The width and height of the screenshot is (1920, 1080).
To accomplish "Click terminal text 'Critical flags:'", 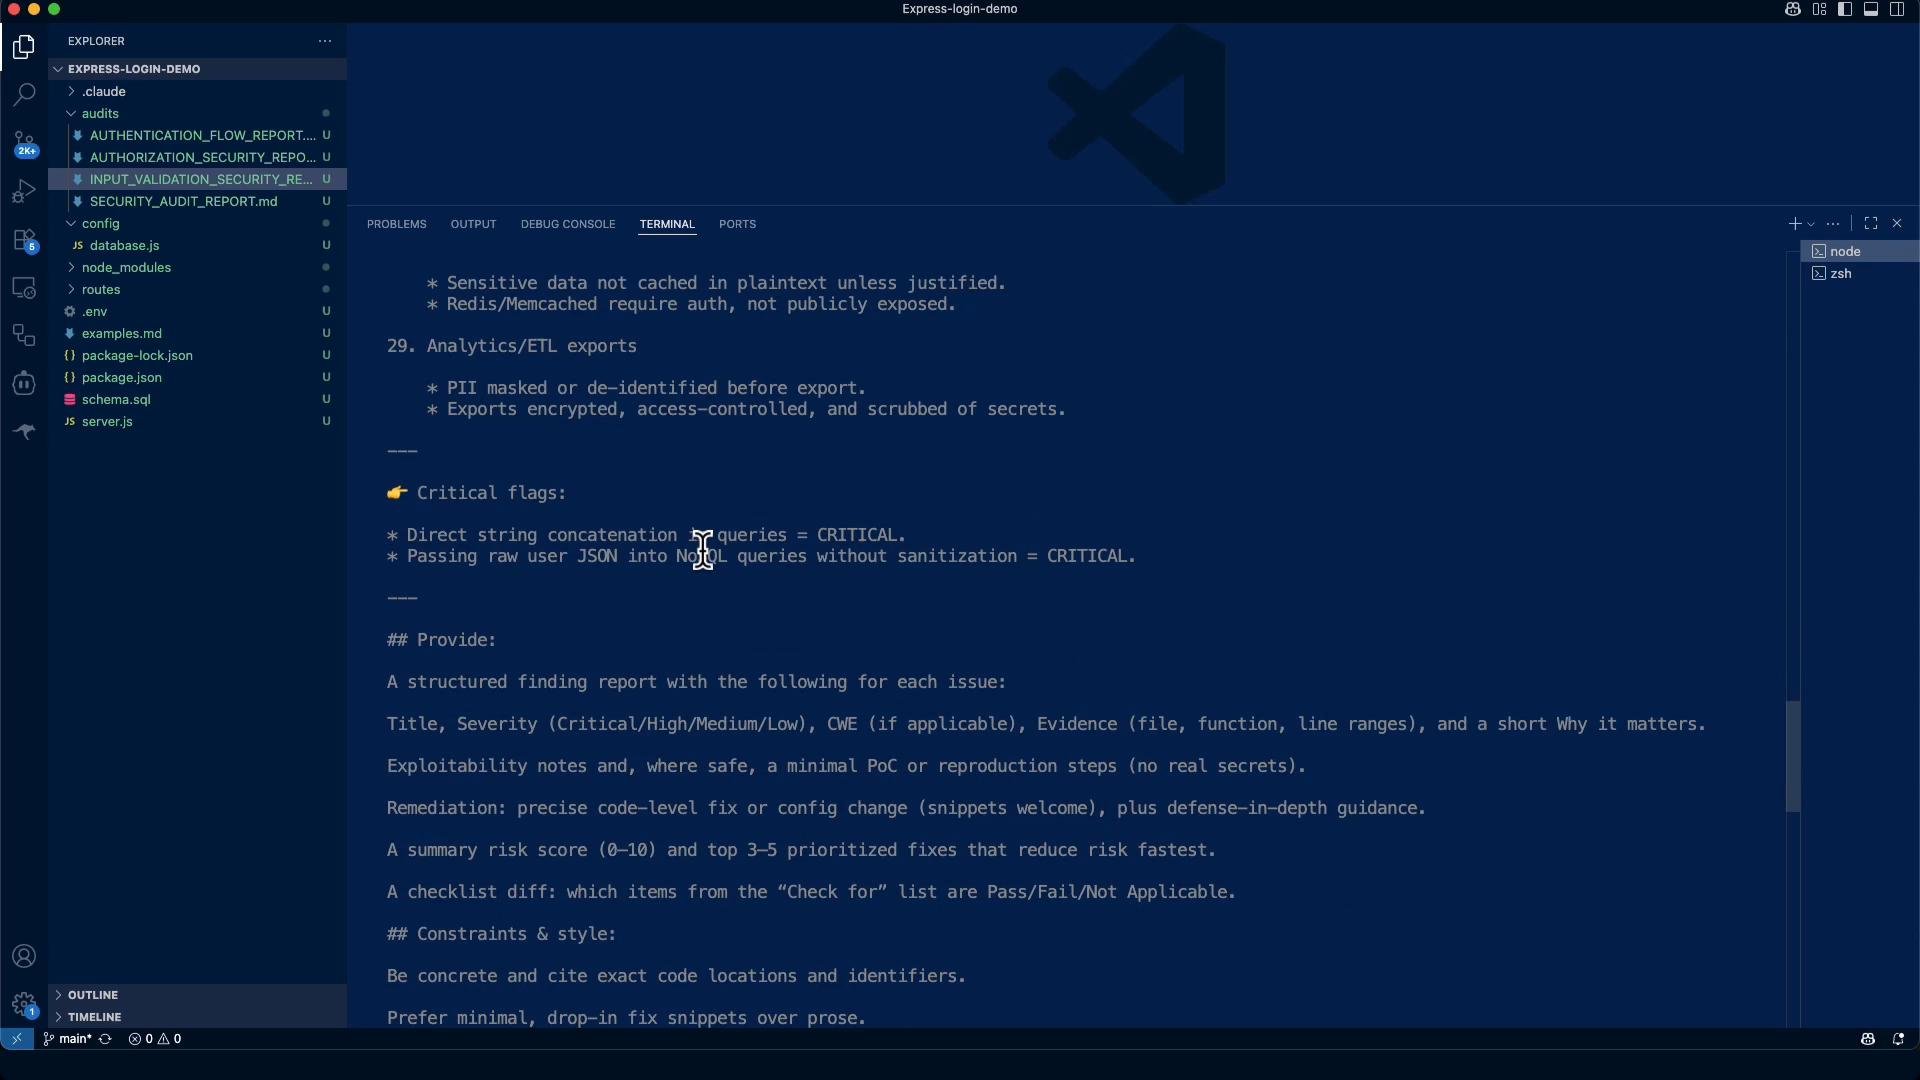I will pyautogui.click(x=491, y=493).
